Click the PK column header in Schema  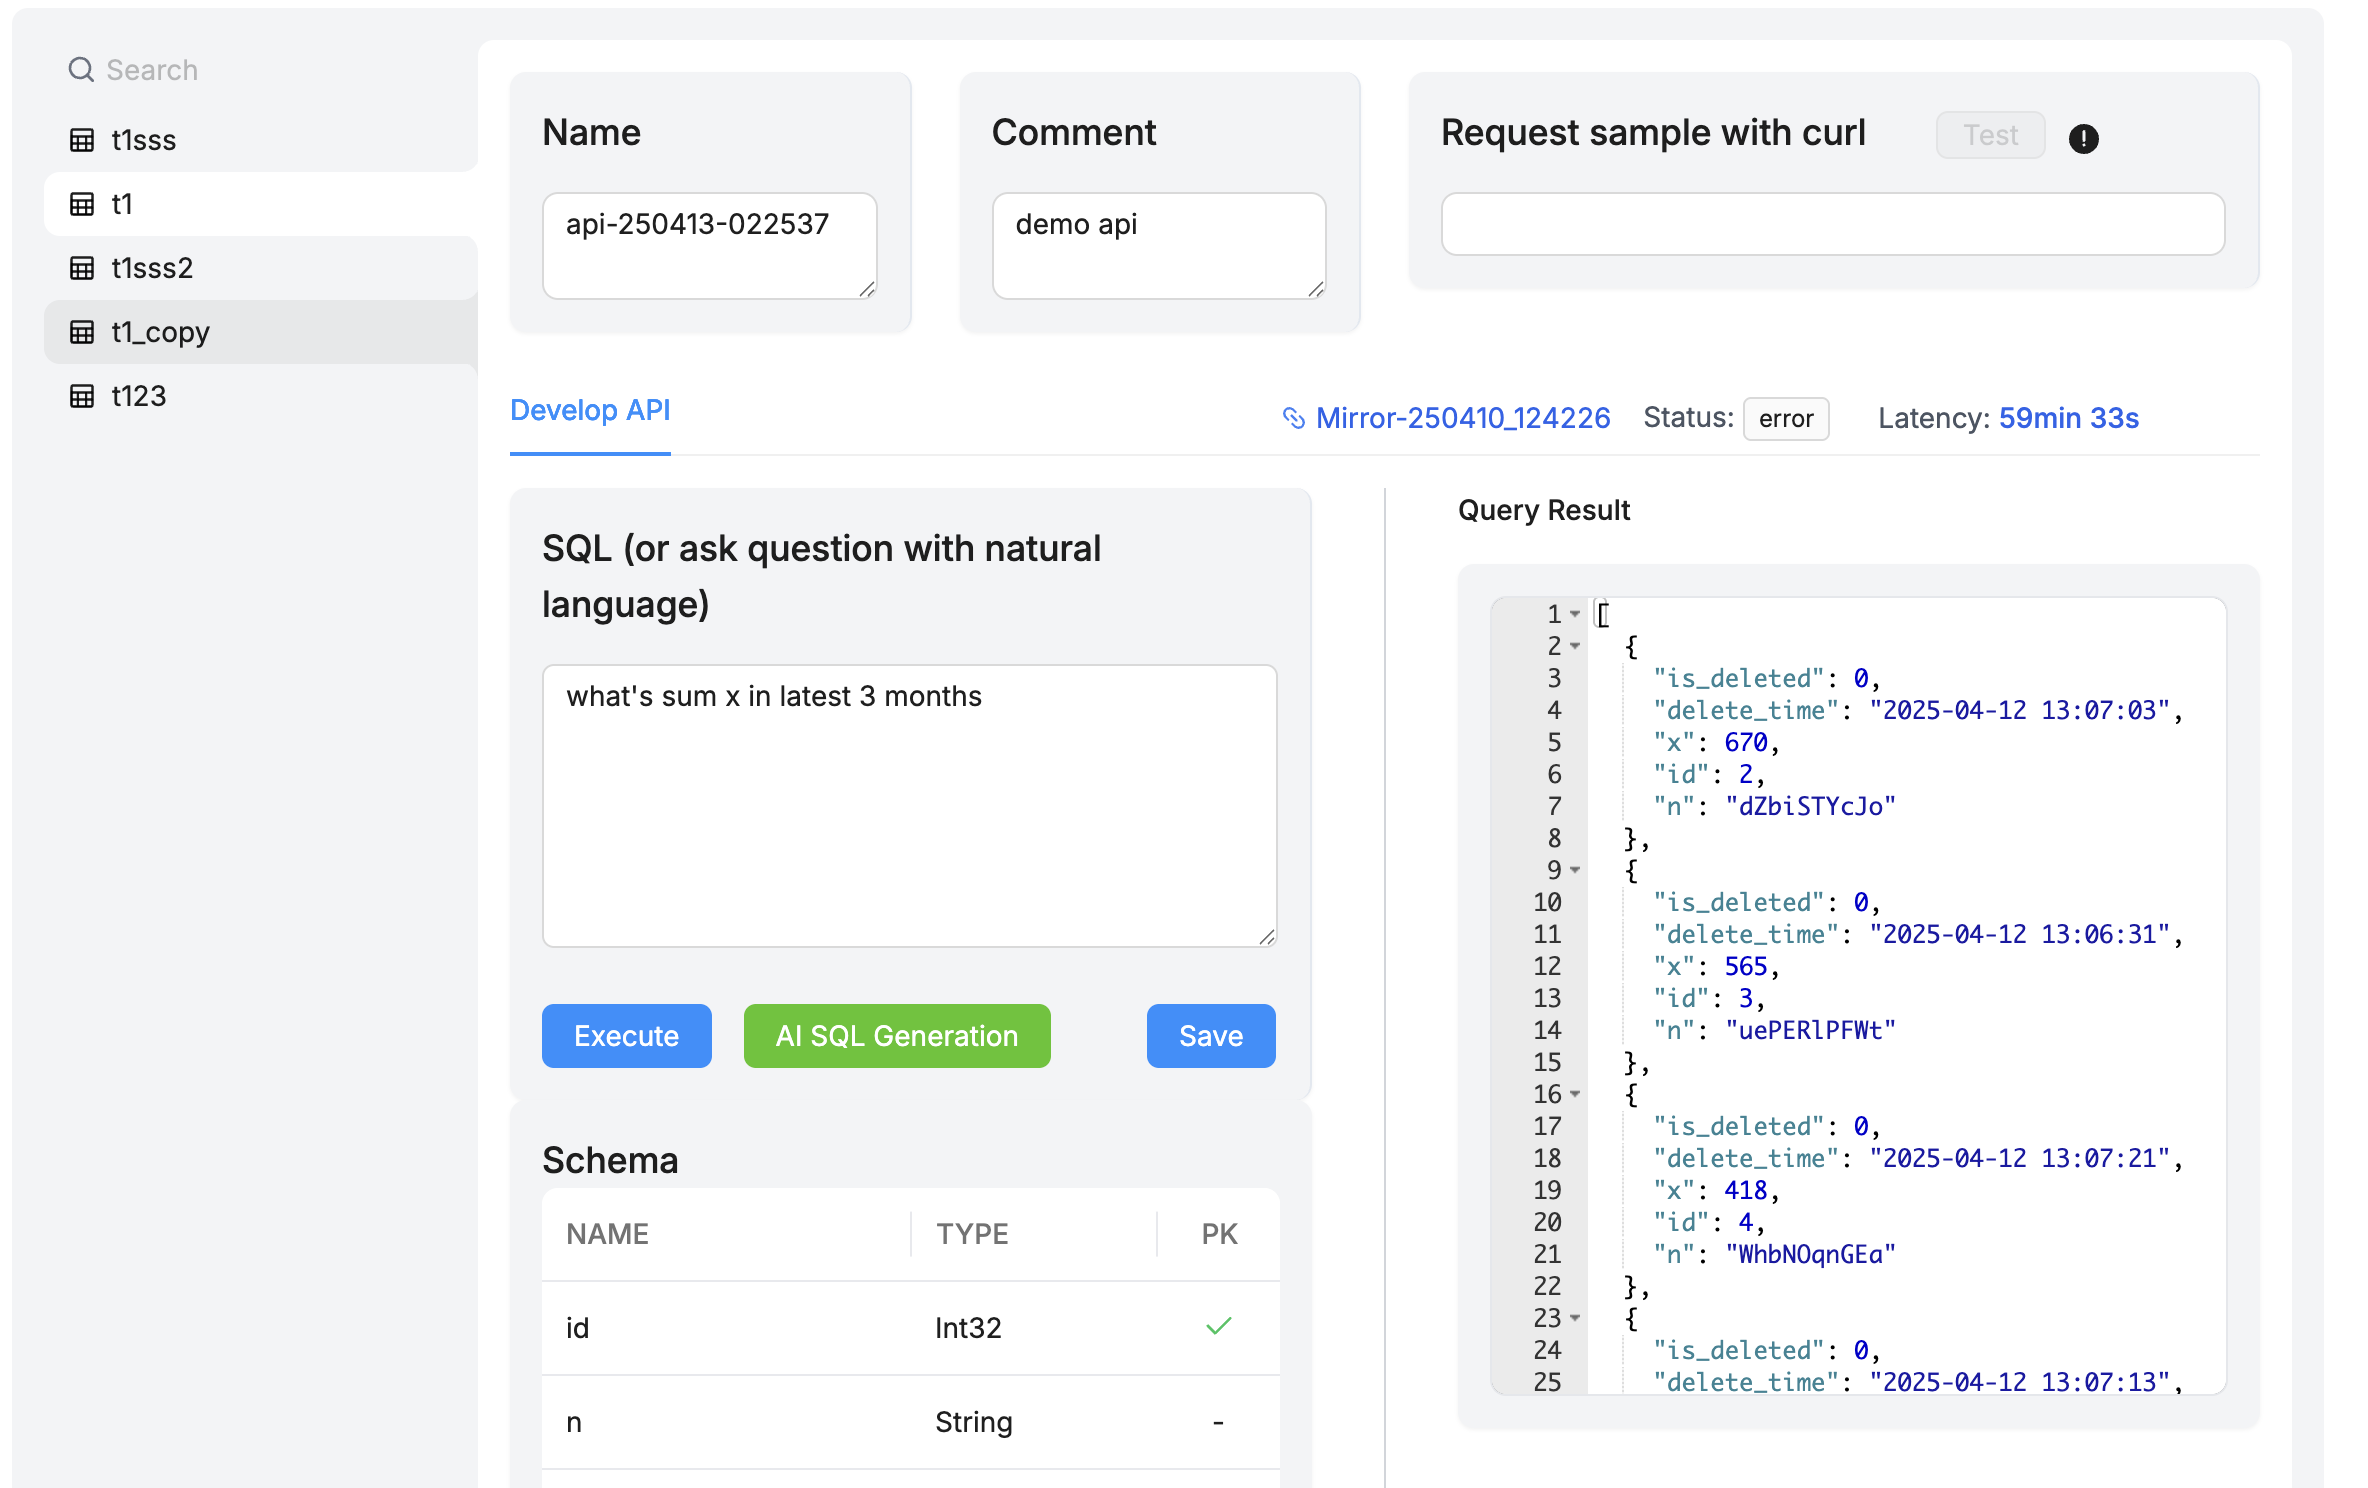pos(1219,1234)
